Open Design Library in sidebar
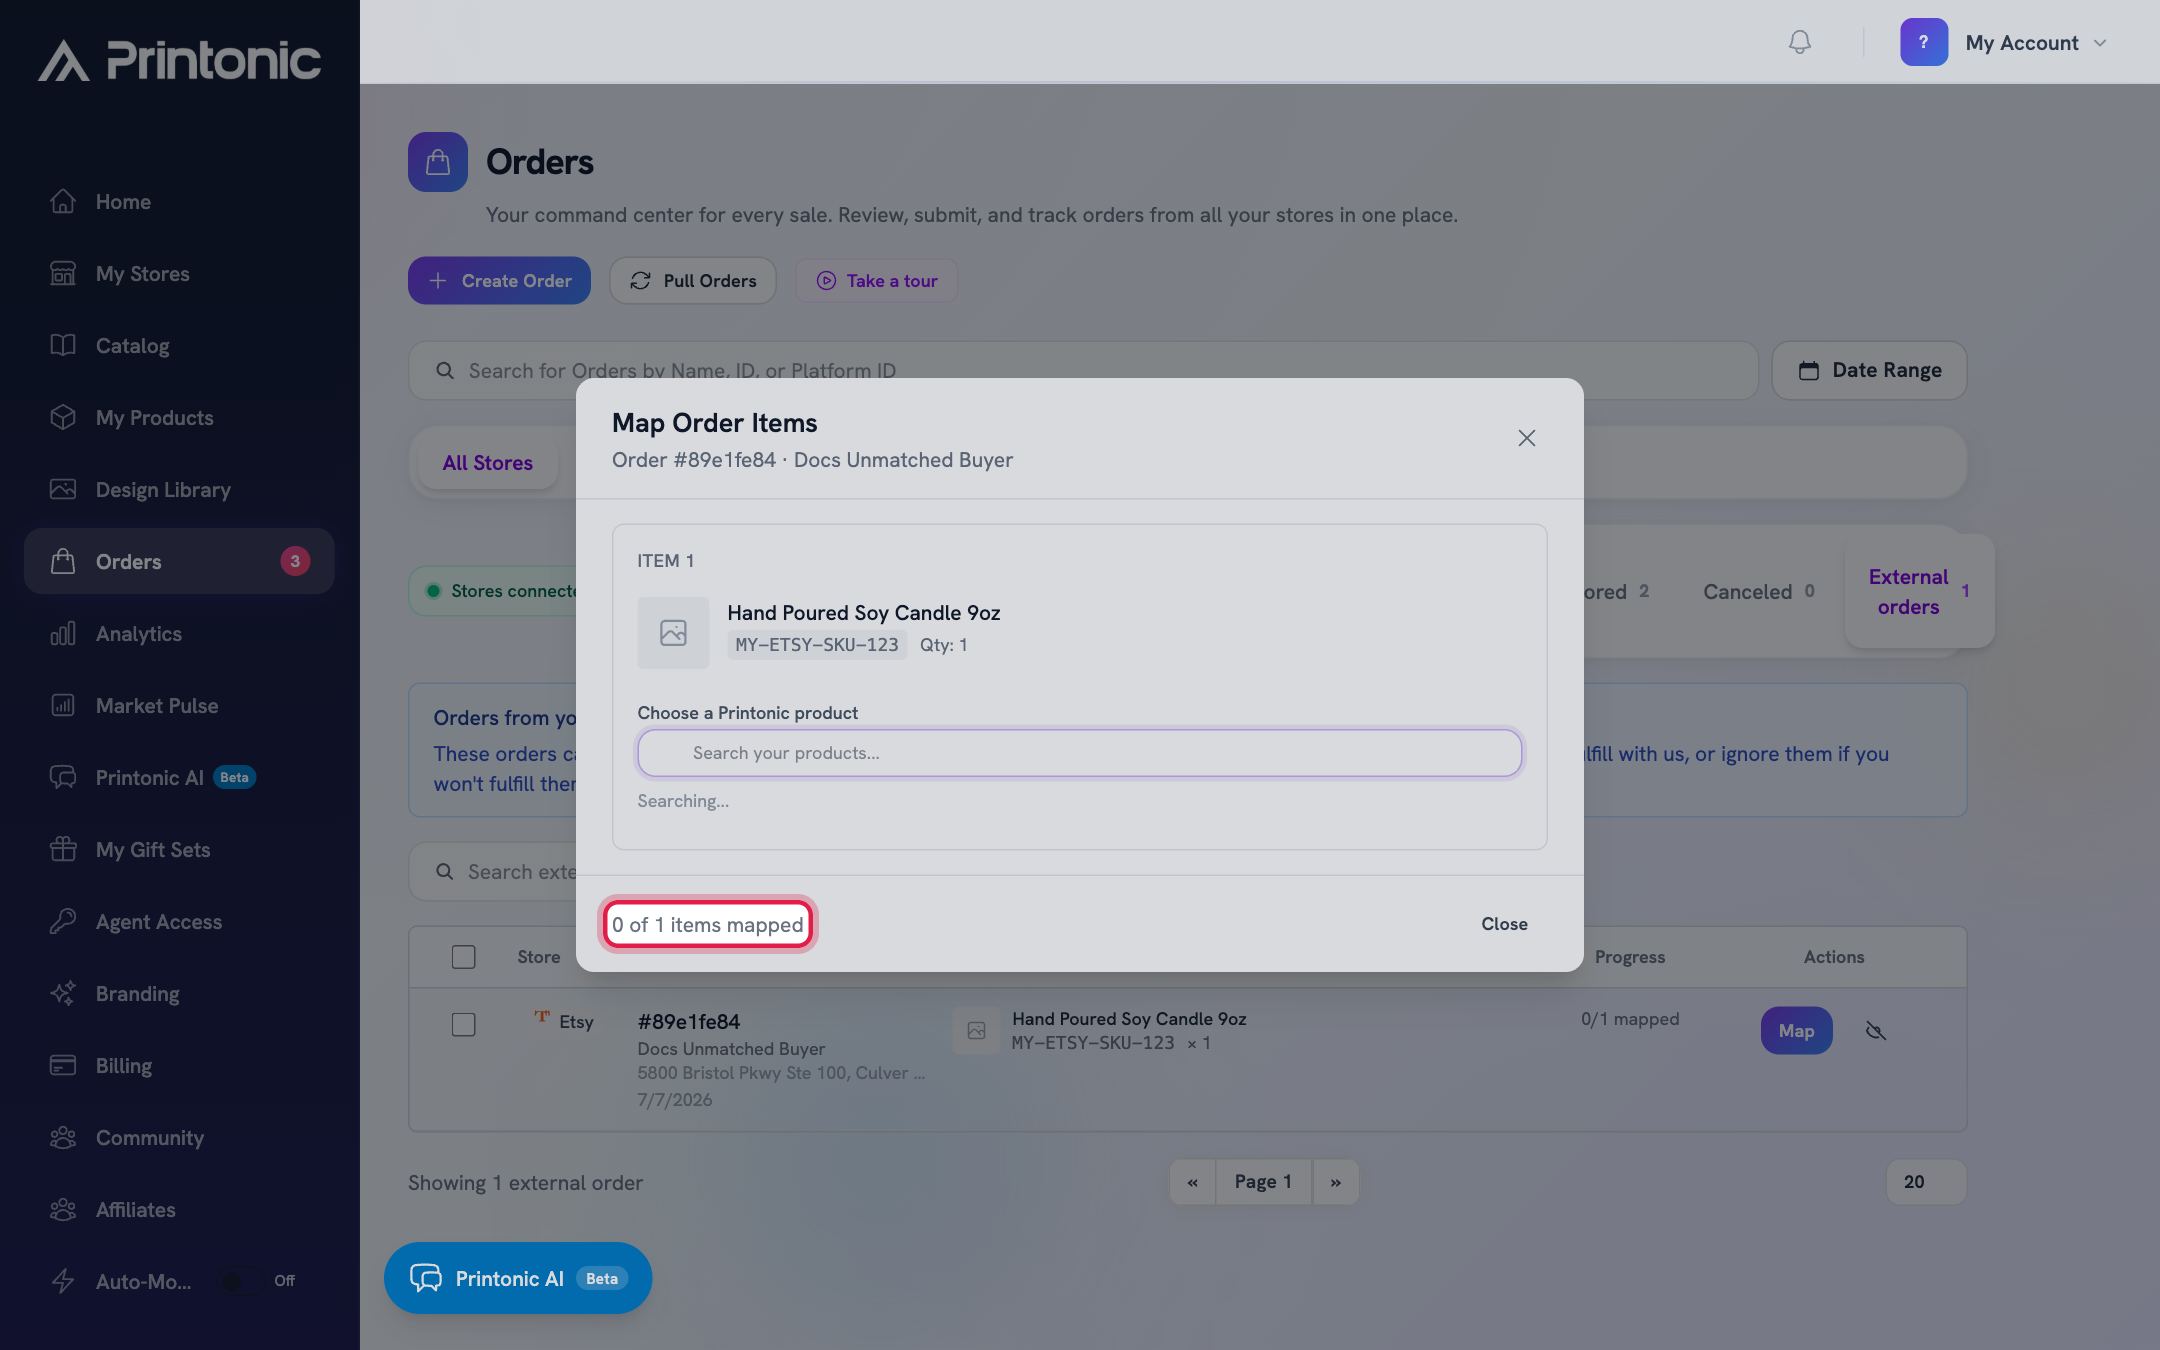 pyautogui.click(x=179, y=489)
